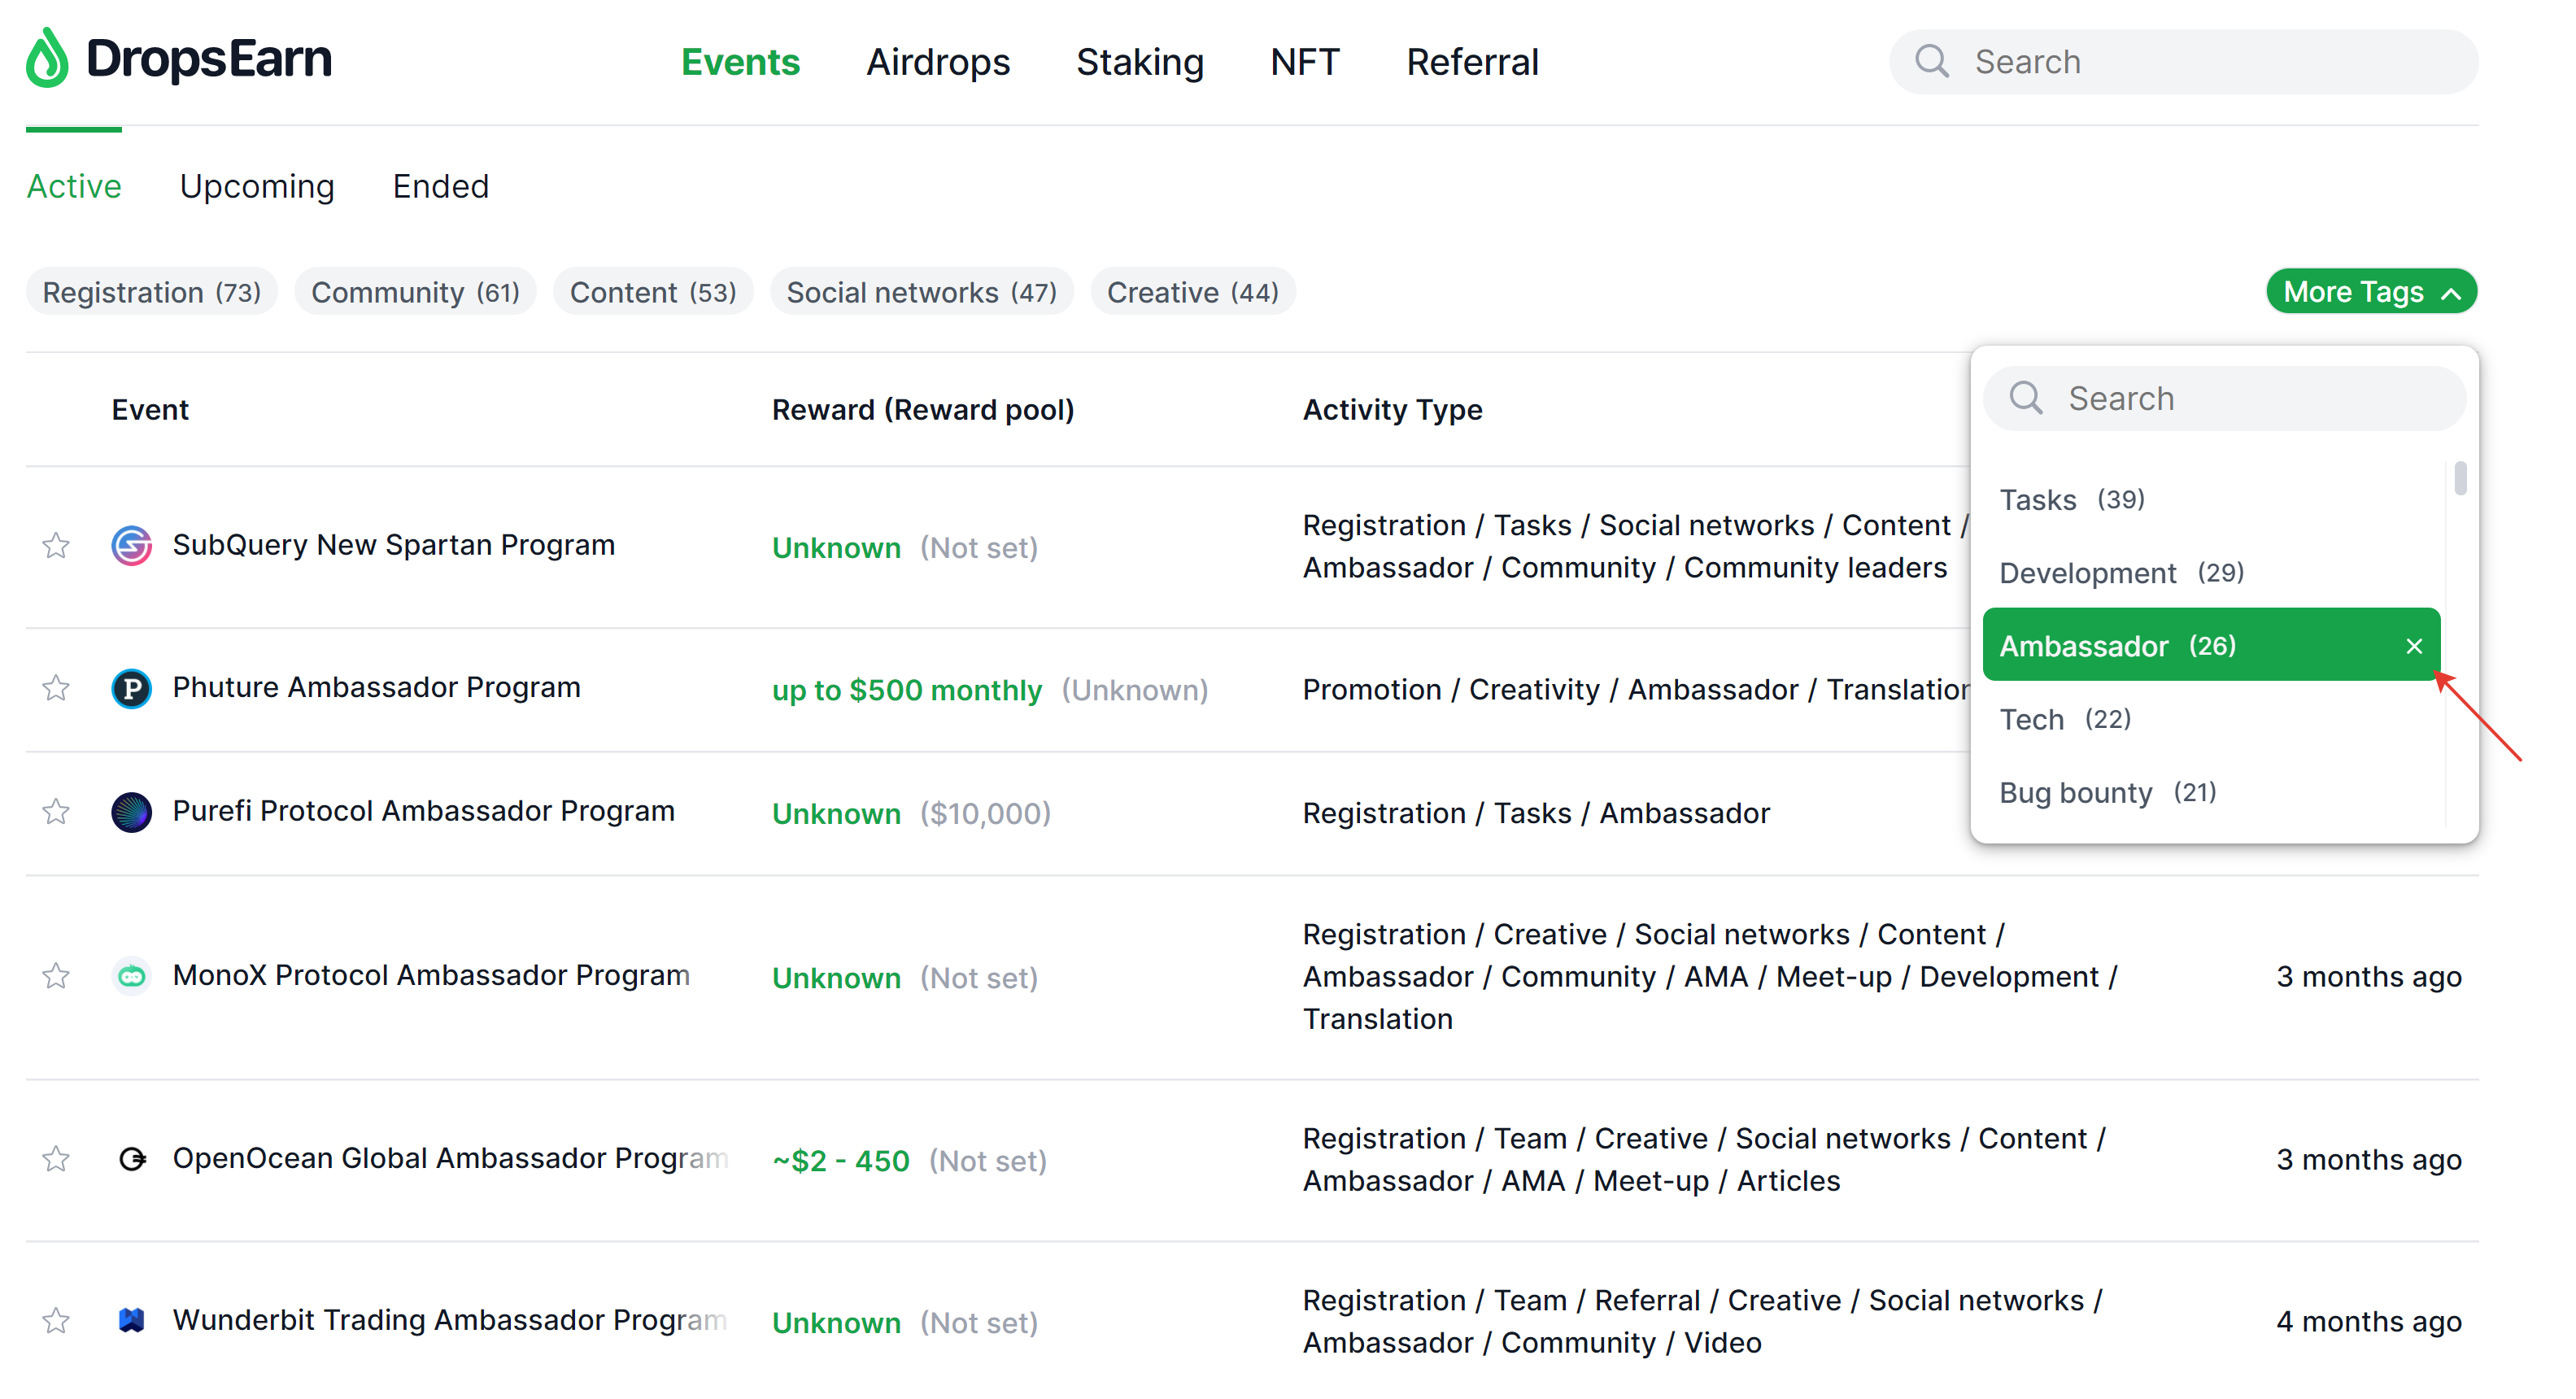Image resolution: width=2576 pixels, height=1399 pixels.
Task: Open Purefi Protocol Ambassador Program link
Action: [x=423, y=811]
